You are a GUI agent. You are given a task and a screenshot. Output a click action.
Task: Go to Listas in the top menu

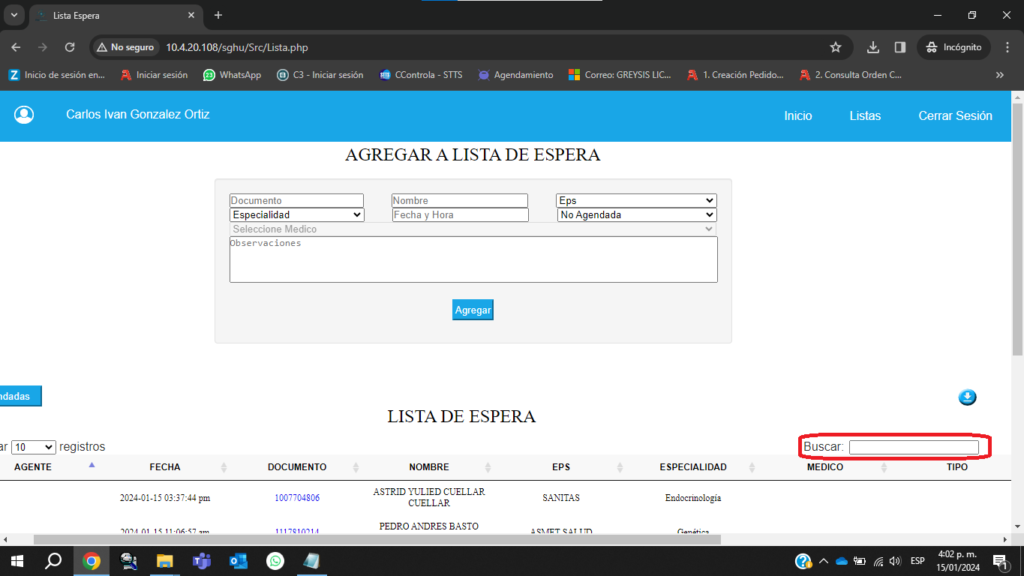point(865,116)
